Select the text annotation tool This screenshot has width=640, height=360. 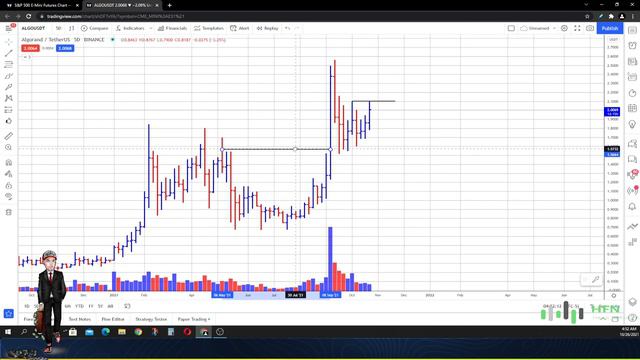click(x=9, y=87)
